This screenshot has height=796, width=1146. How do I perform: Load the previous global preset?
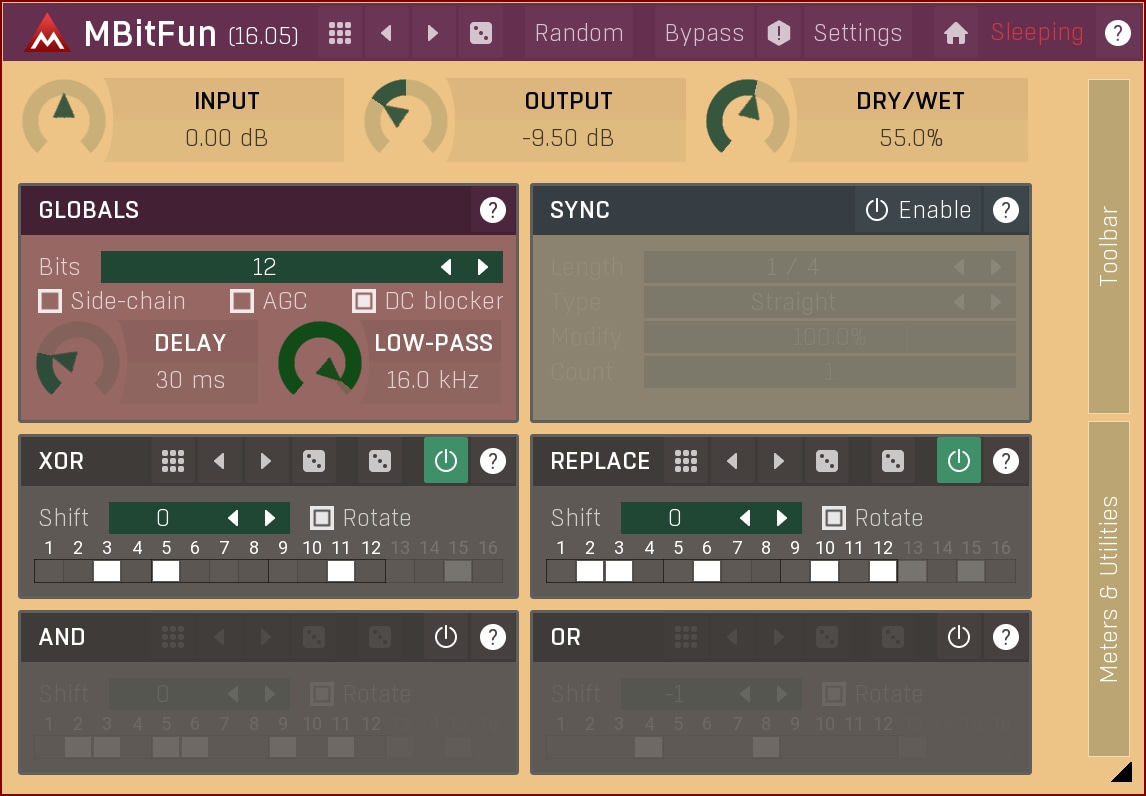point(386,33)
